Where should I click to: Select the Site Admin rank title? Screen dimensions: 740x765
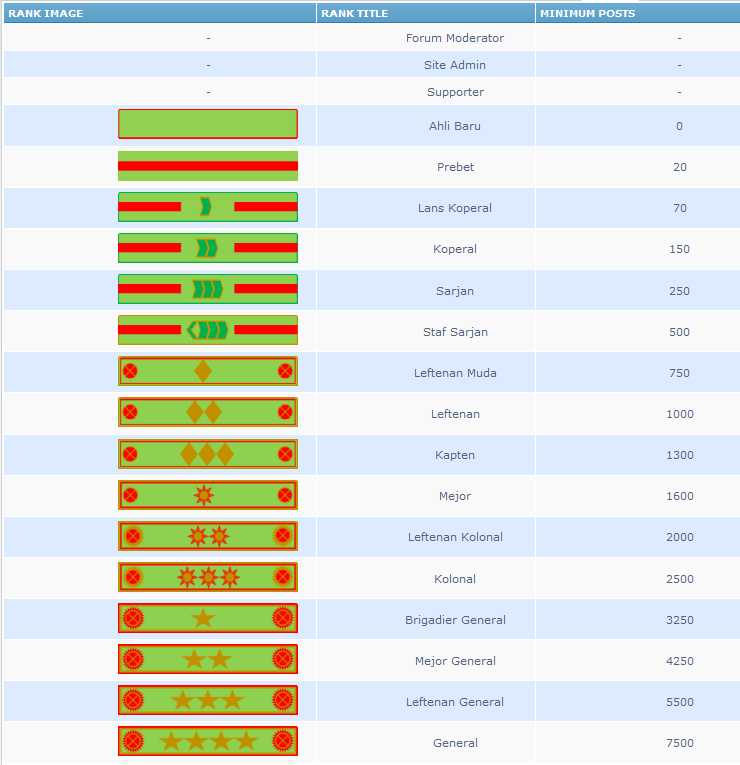click(455, 65)
